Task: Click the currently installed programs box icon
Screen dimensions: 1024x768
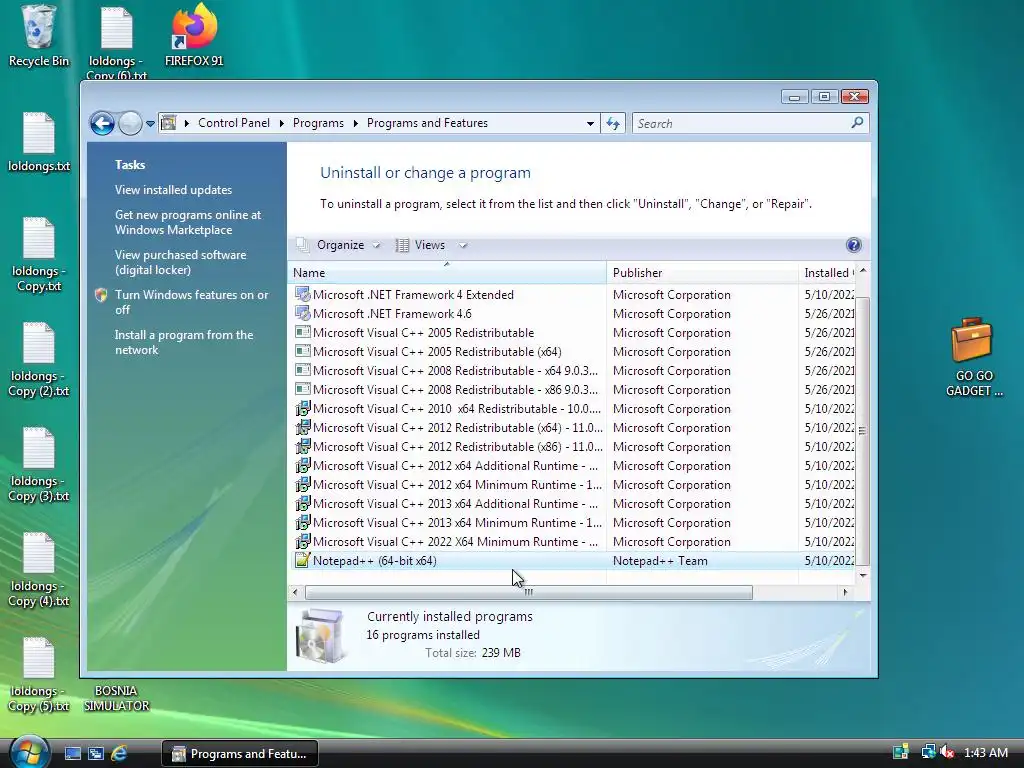Action: [319, 635]
